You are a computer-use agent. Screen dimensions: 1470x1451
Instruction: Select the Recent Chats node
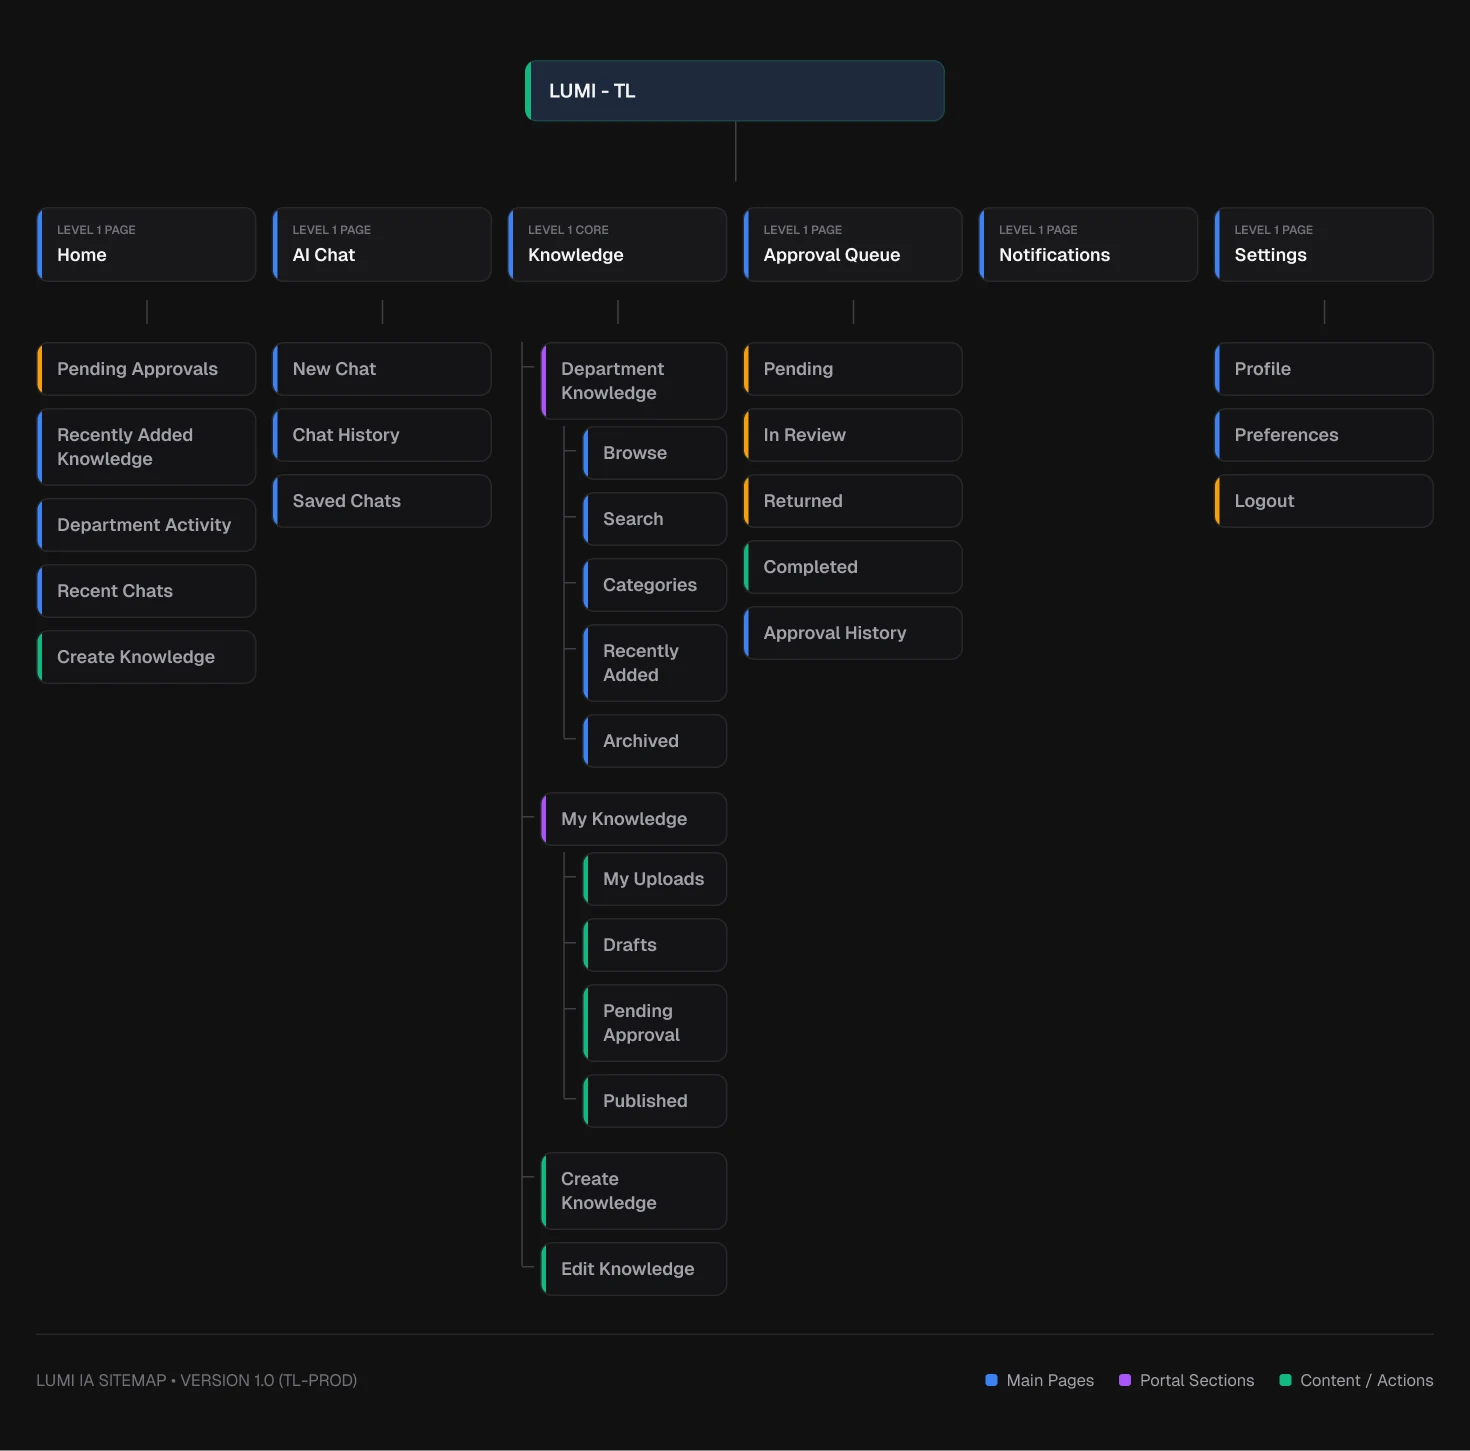[146, 591]
